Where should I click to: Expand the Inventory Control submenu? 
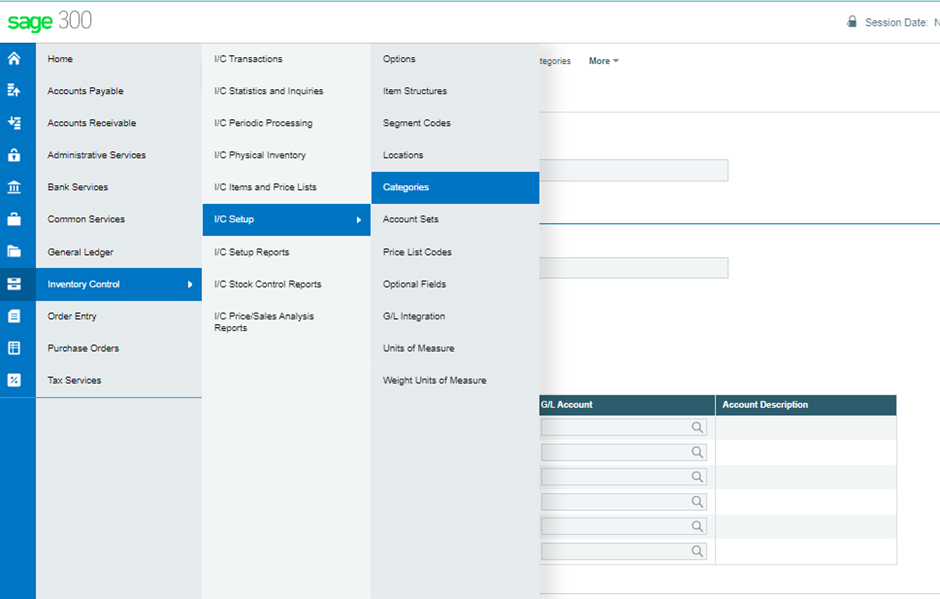[118, 284]
